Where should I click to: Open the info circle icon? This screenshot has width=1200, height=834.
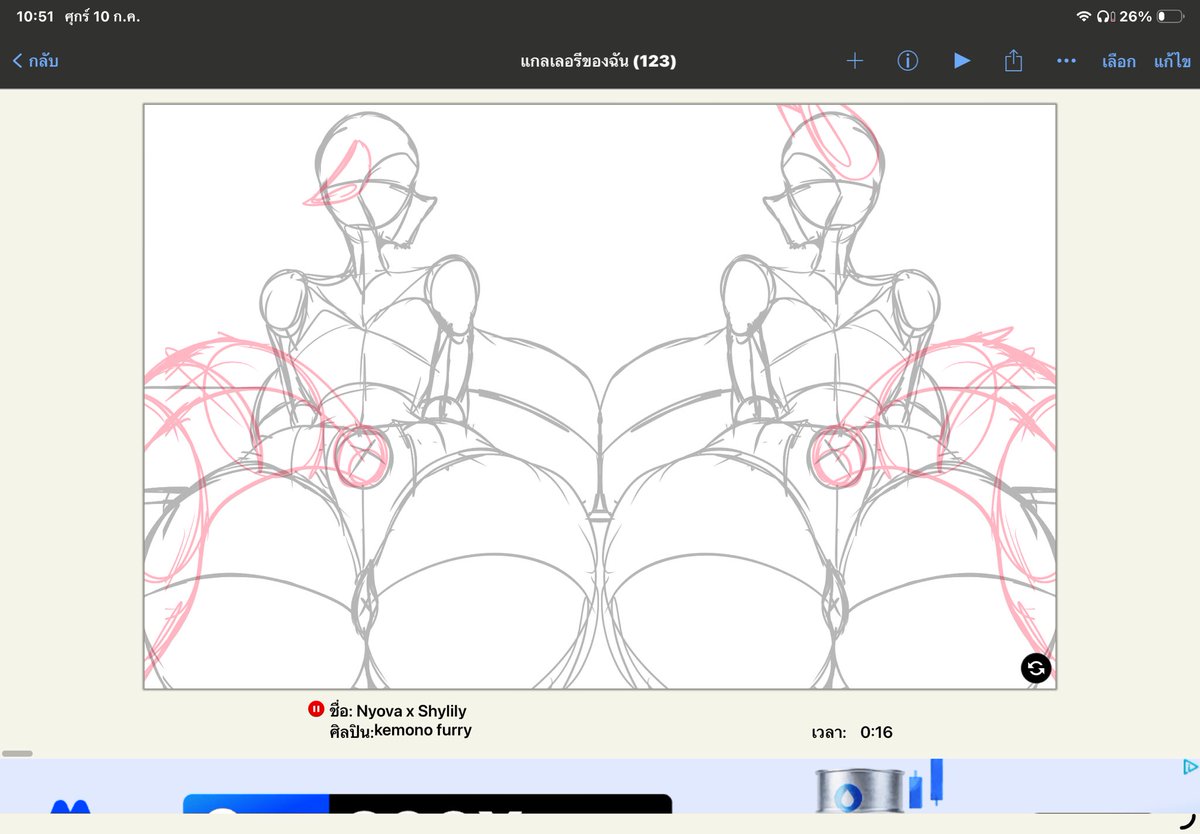pyautogui.click(x=908, y=61)
